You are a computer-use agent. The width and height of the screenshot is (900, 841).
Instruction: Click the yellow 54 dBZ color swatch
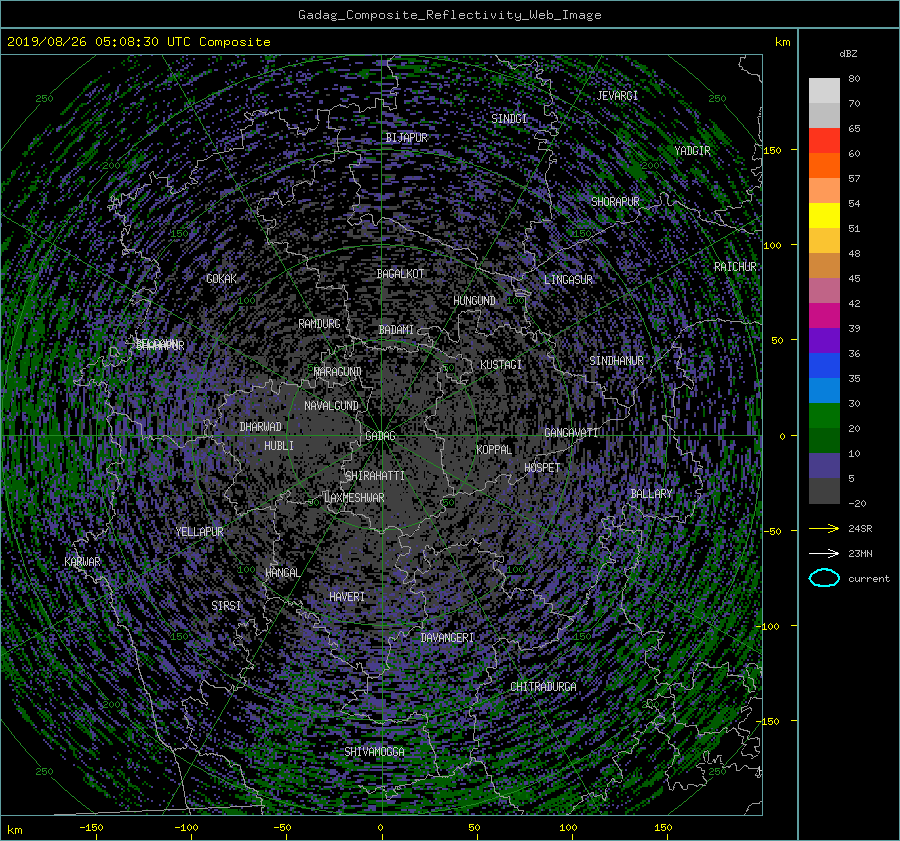tap(824, 215)
